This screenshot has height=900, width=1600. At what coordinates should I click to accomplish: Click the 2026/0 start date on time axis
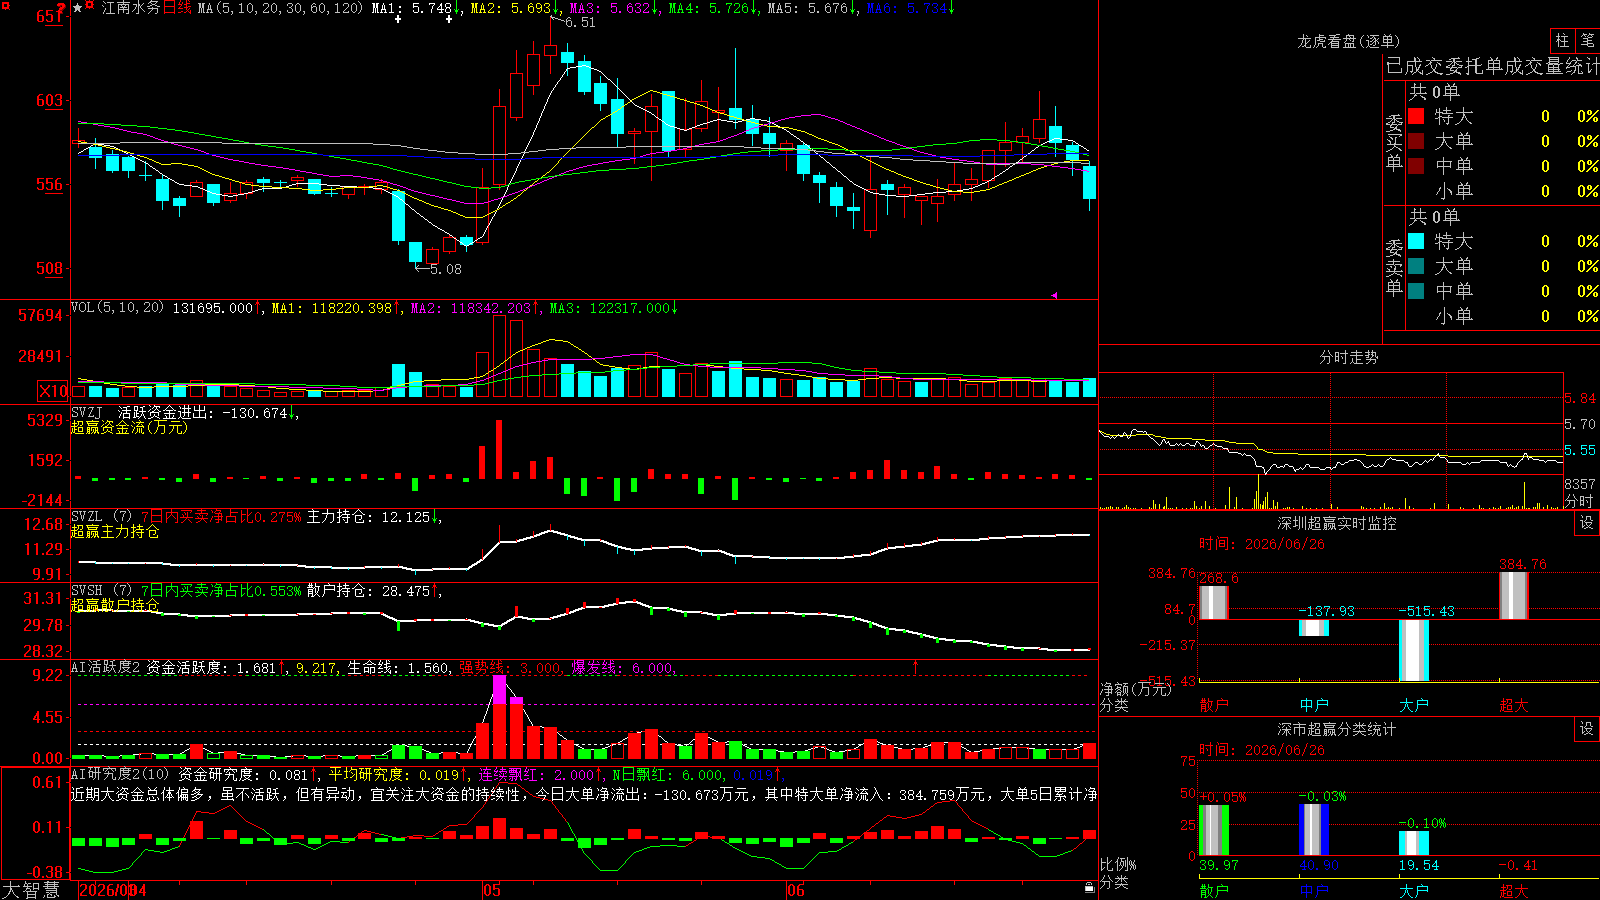tap(104, 890)
